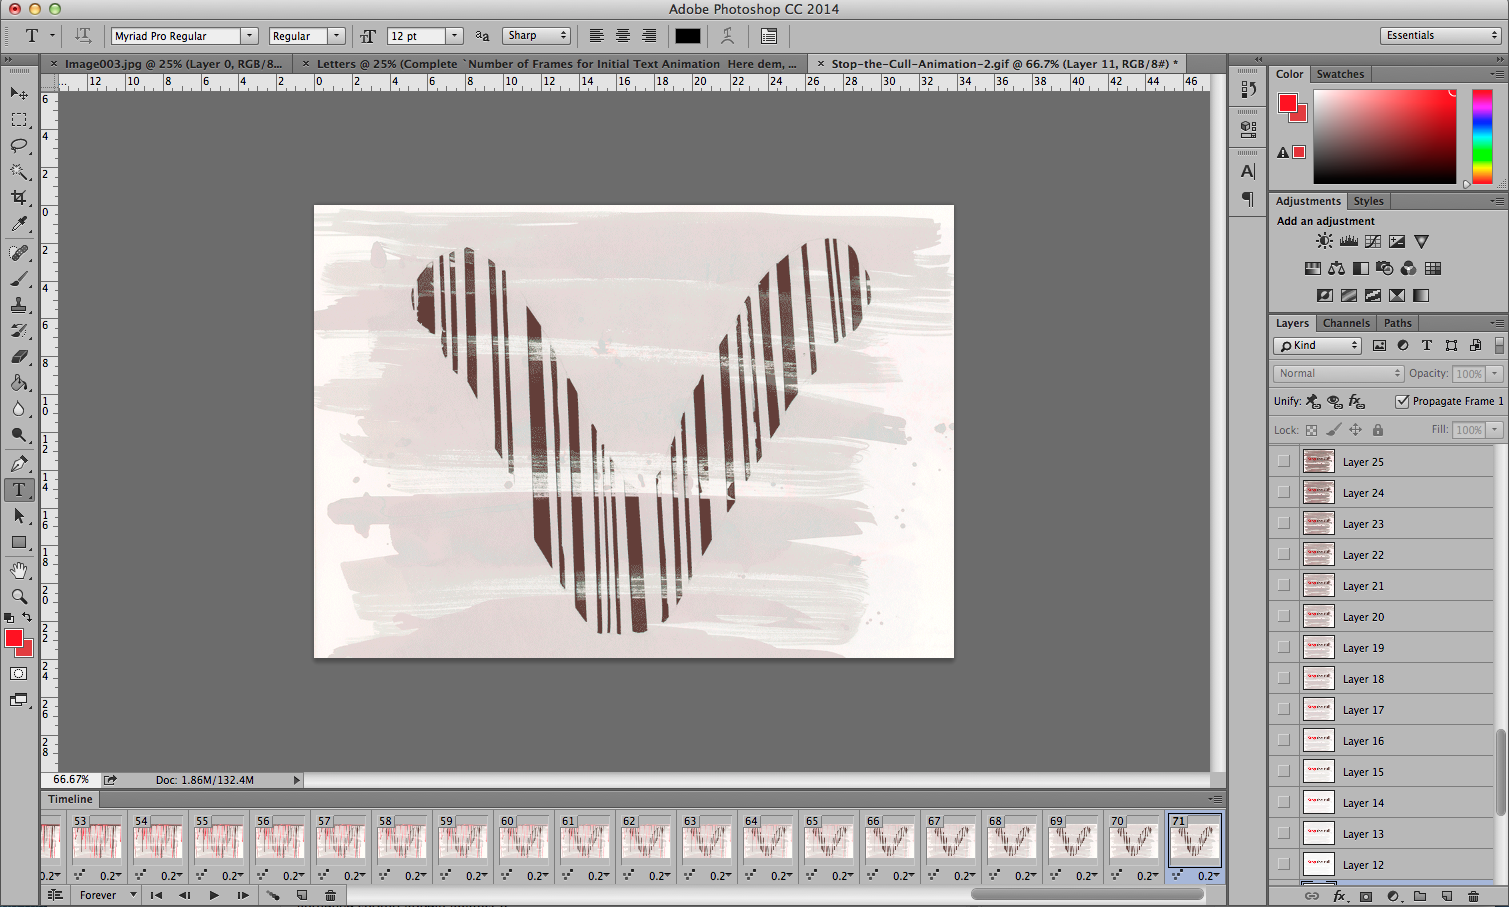Screen dimensions: 1509x907
Task: Pick the Eyedropper tool
Action: tap(19, 224)
